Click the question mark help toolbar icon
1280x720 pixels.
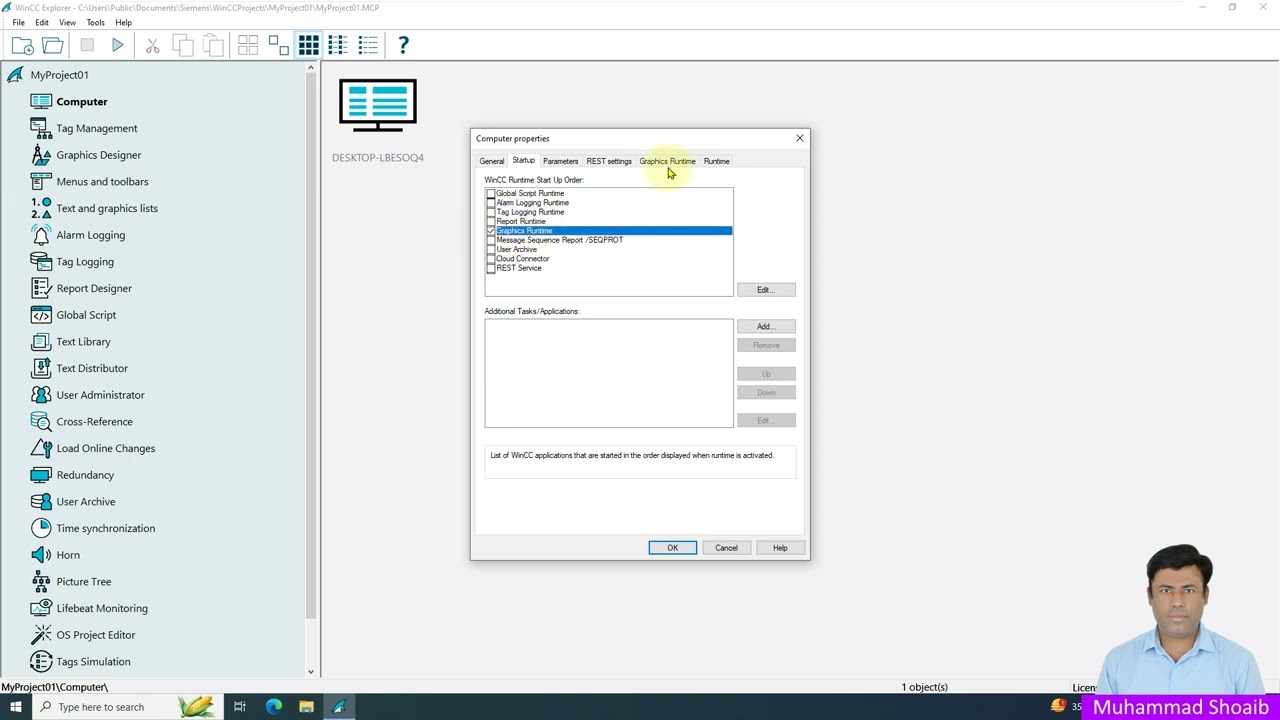pos(403,45)
